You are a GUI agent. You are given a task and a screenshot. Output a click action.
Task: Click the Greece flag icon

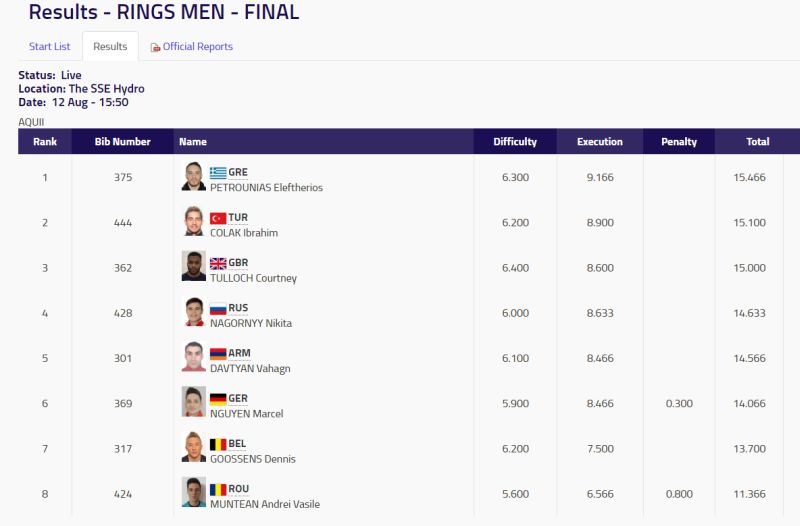point(218,173)
